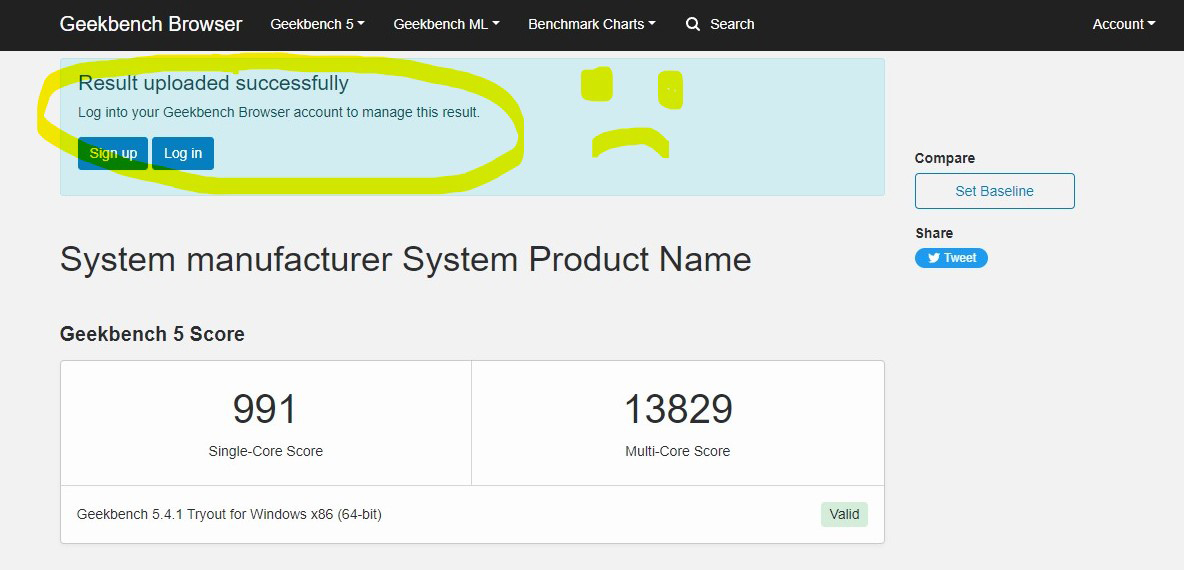The image size is (1184, 570).
Task: Share result with the Tweet button
Action: pos(951,257)
